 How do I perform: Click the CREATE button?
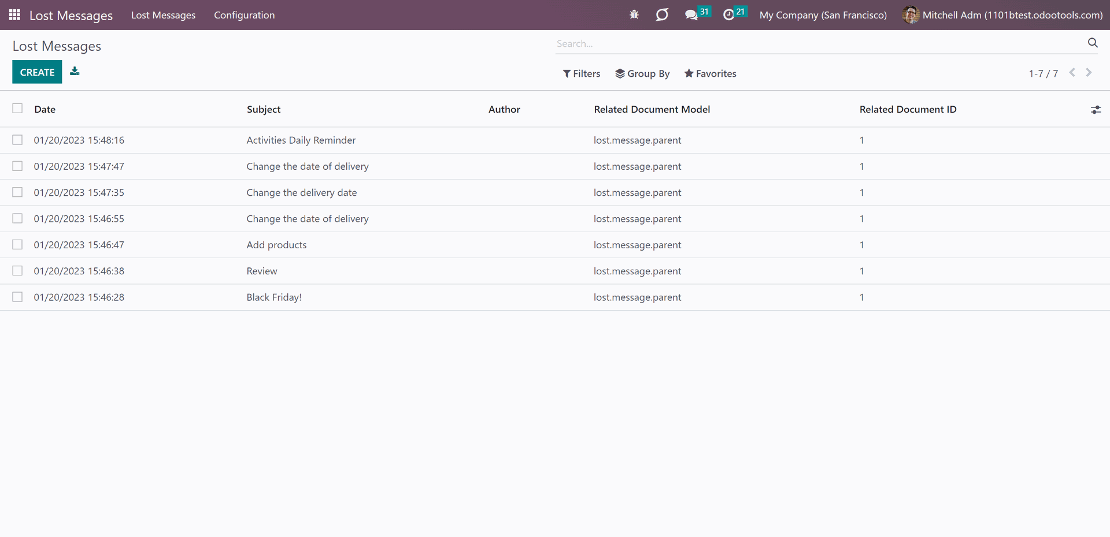click(37, 72)
